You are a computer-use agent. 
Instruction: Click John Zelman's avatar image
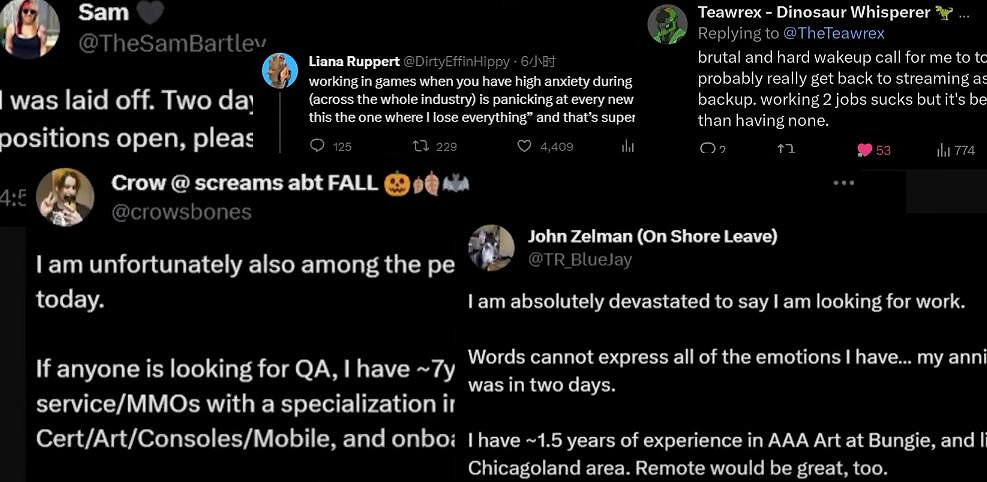(491, 247)
